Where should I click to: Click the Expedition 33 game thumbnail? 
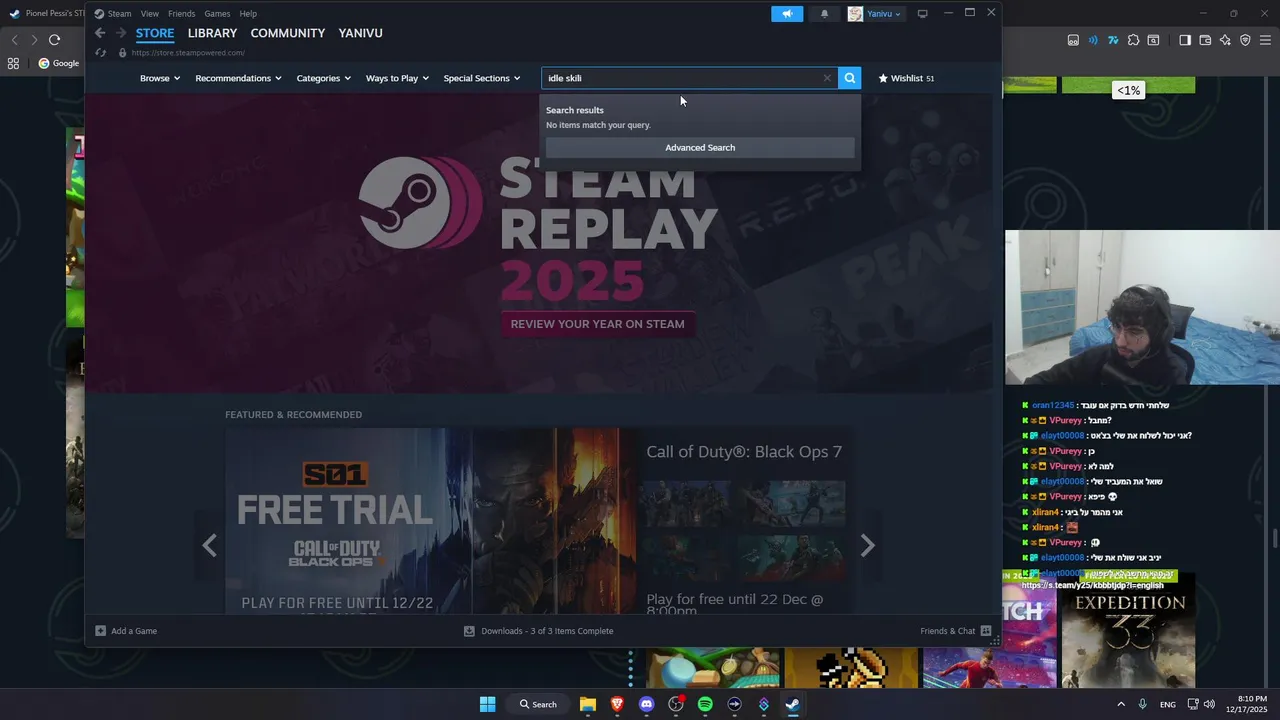[1129, 629]
